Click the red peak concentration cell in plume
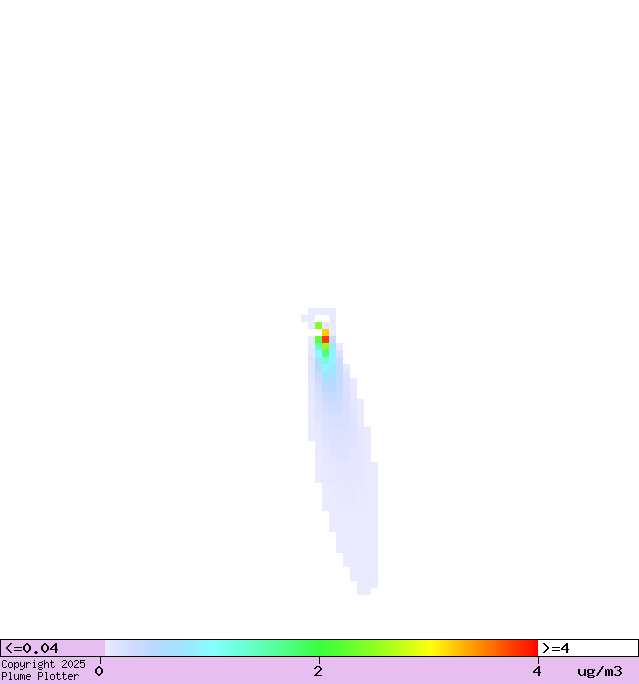This screenshot has height=684, width=639. click(x=325, y=339)
